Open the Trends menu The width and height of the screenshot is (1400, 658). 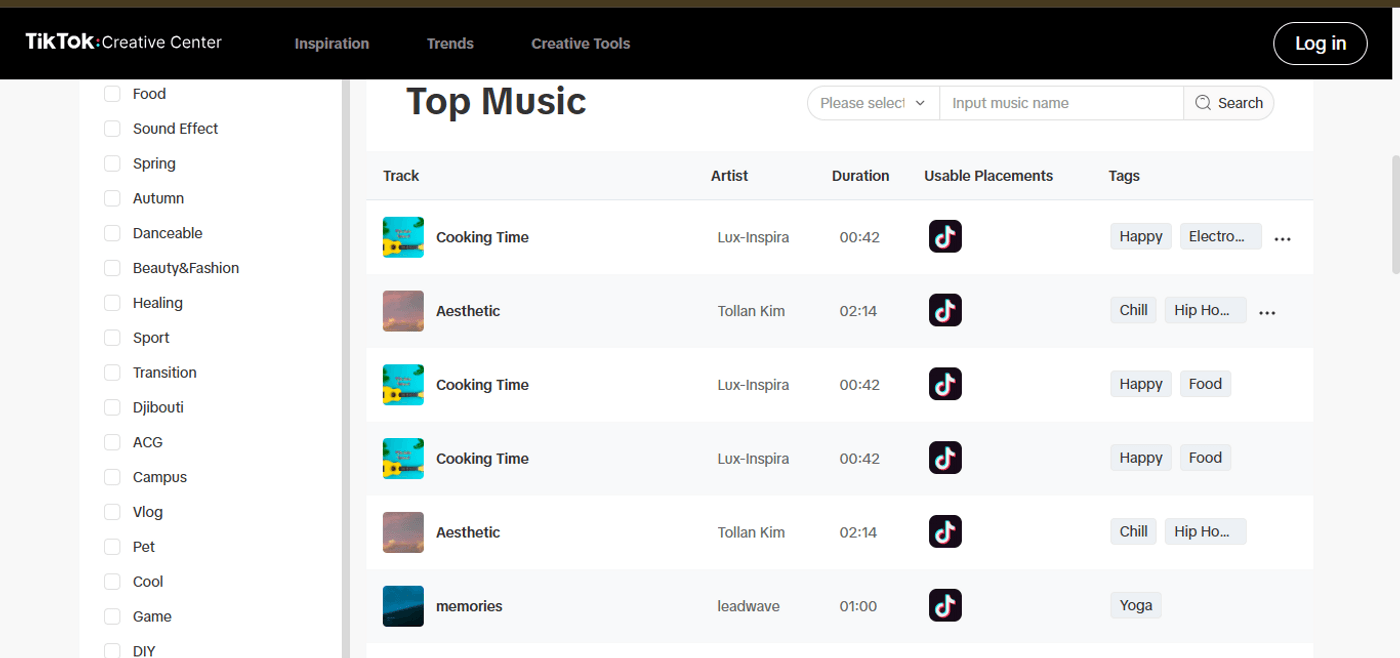point(450,43)
